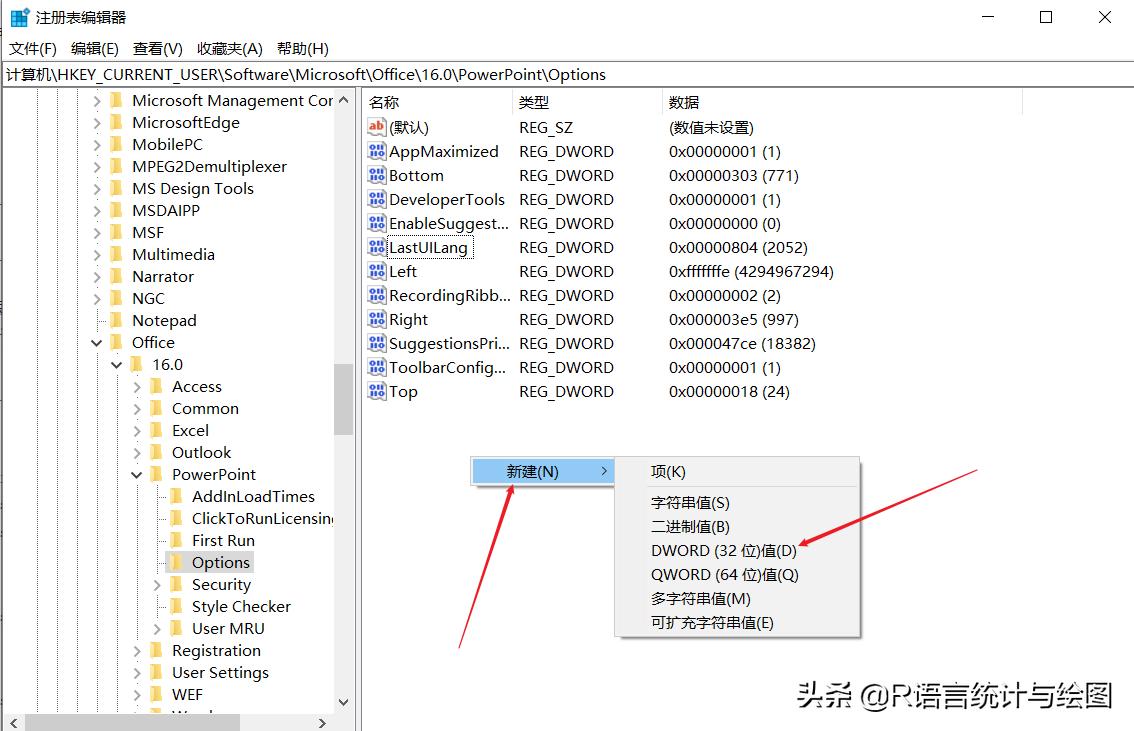Click the Office folder icon
Image resolution: width=1134 pixels, height=731 pixels.
pyautogui.click(x=116, y=342)
